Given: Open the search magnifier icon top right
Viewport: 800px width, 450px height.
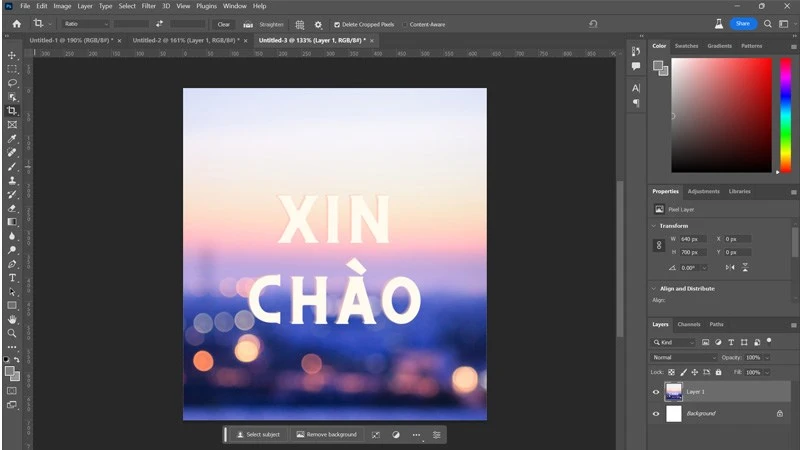Looking at the screenshot, I should click(767, 24).
